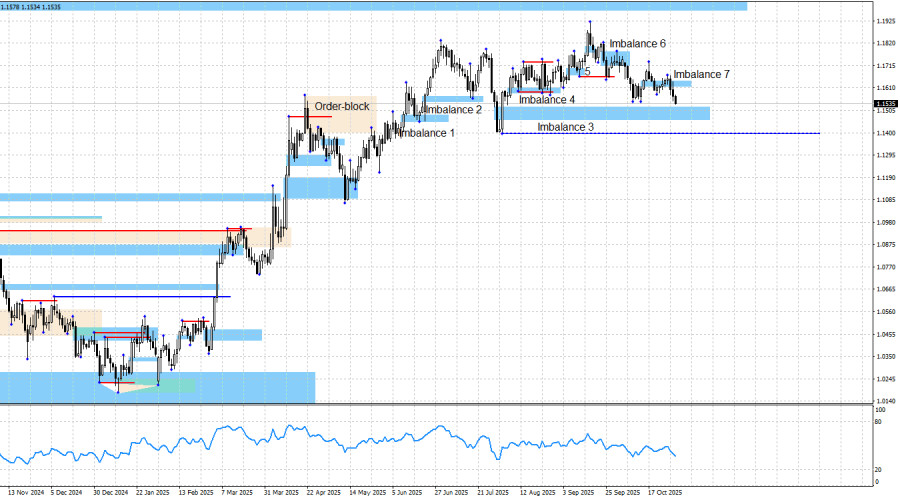The height and width of the screenshot is (500, 900).
Task: Click the 12 Aug 2025 date label
Action: pos(538,493)
